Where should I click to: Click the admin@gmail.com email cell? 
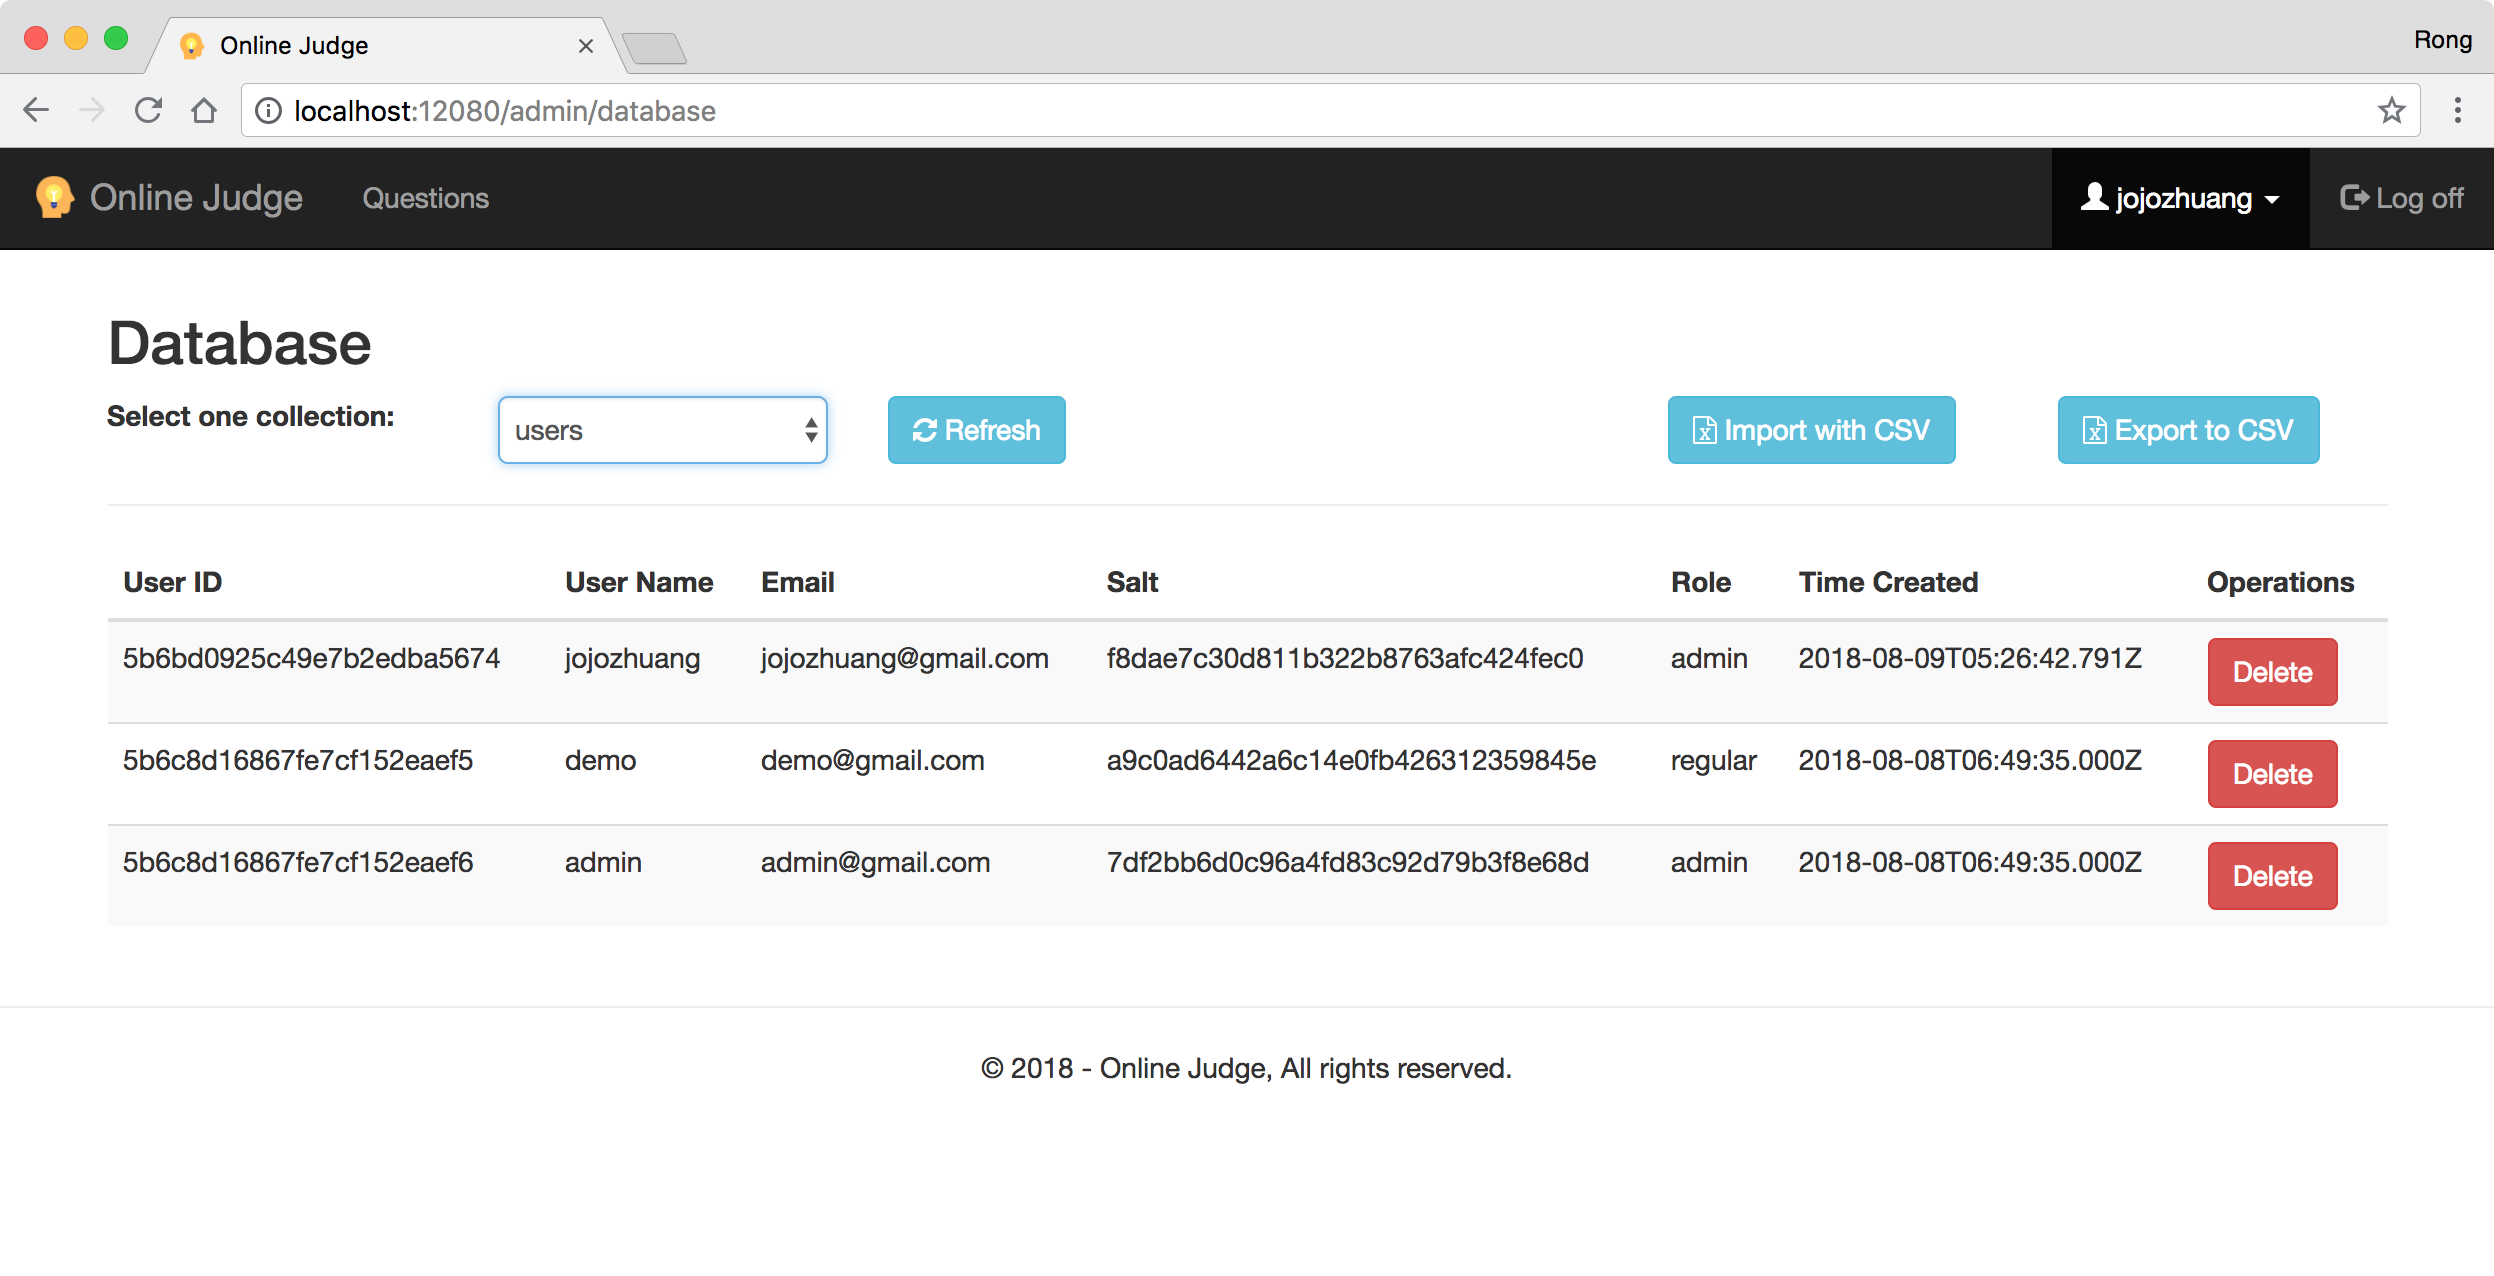pos(876,862)
